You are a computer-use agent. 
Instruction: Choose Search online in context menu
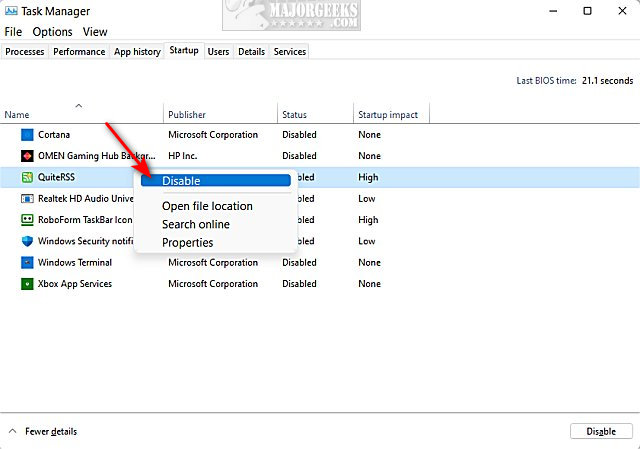(x=196, y=224)
